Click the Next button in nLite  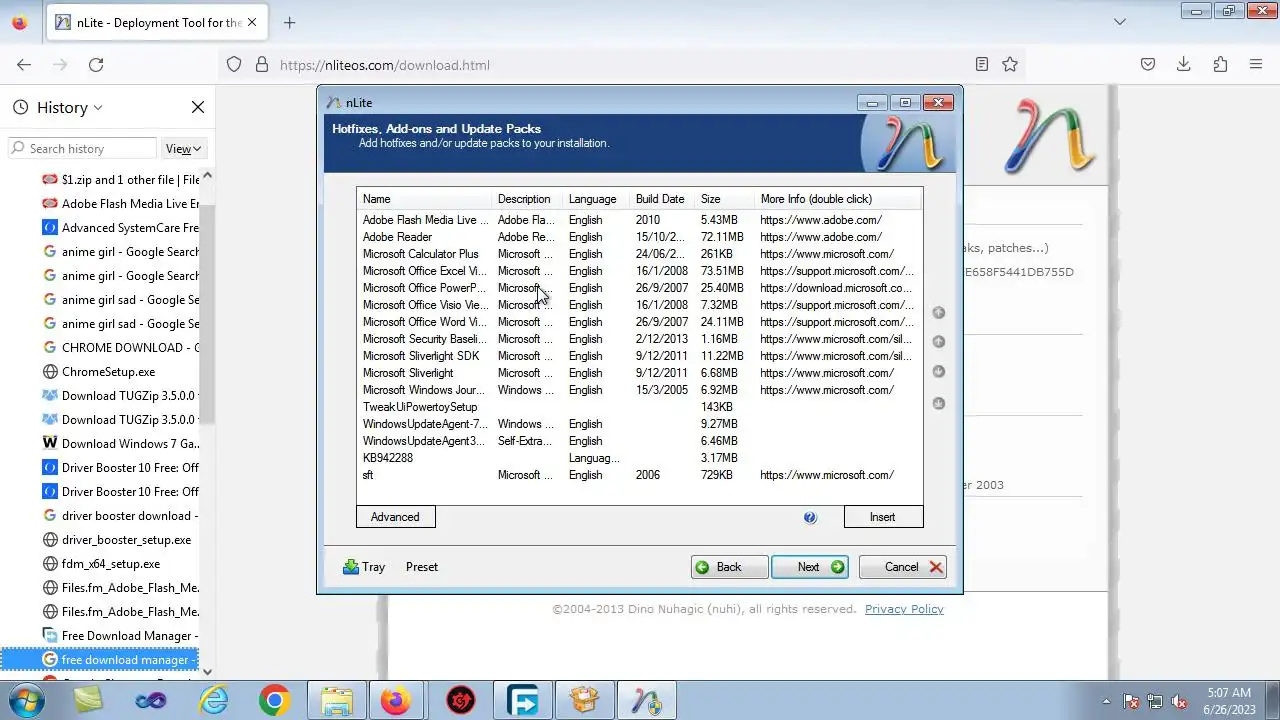coord(810,567)
